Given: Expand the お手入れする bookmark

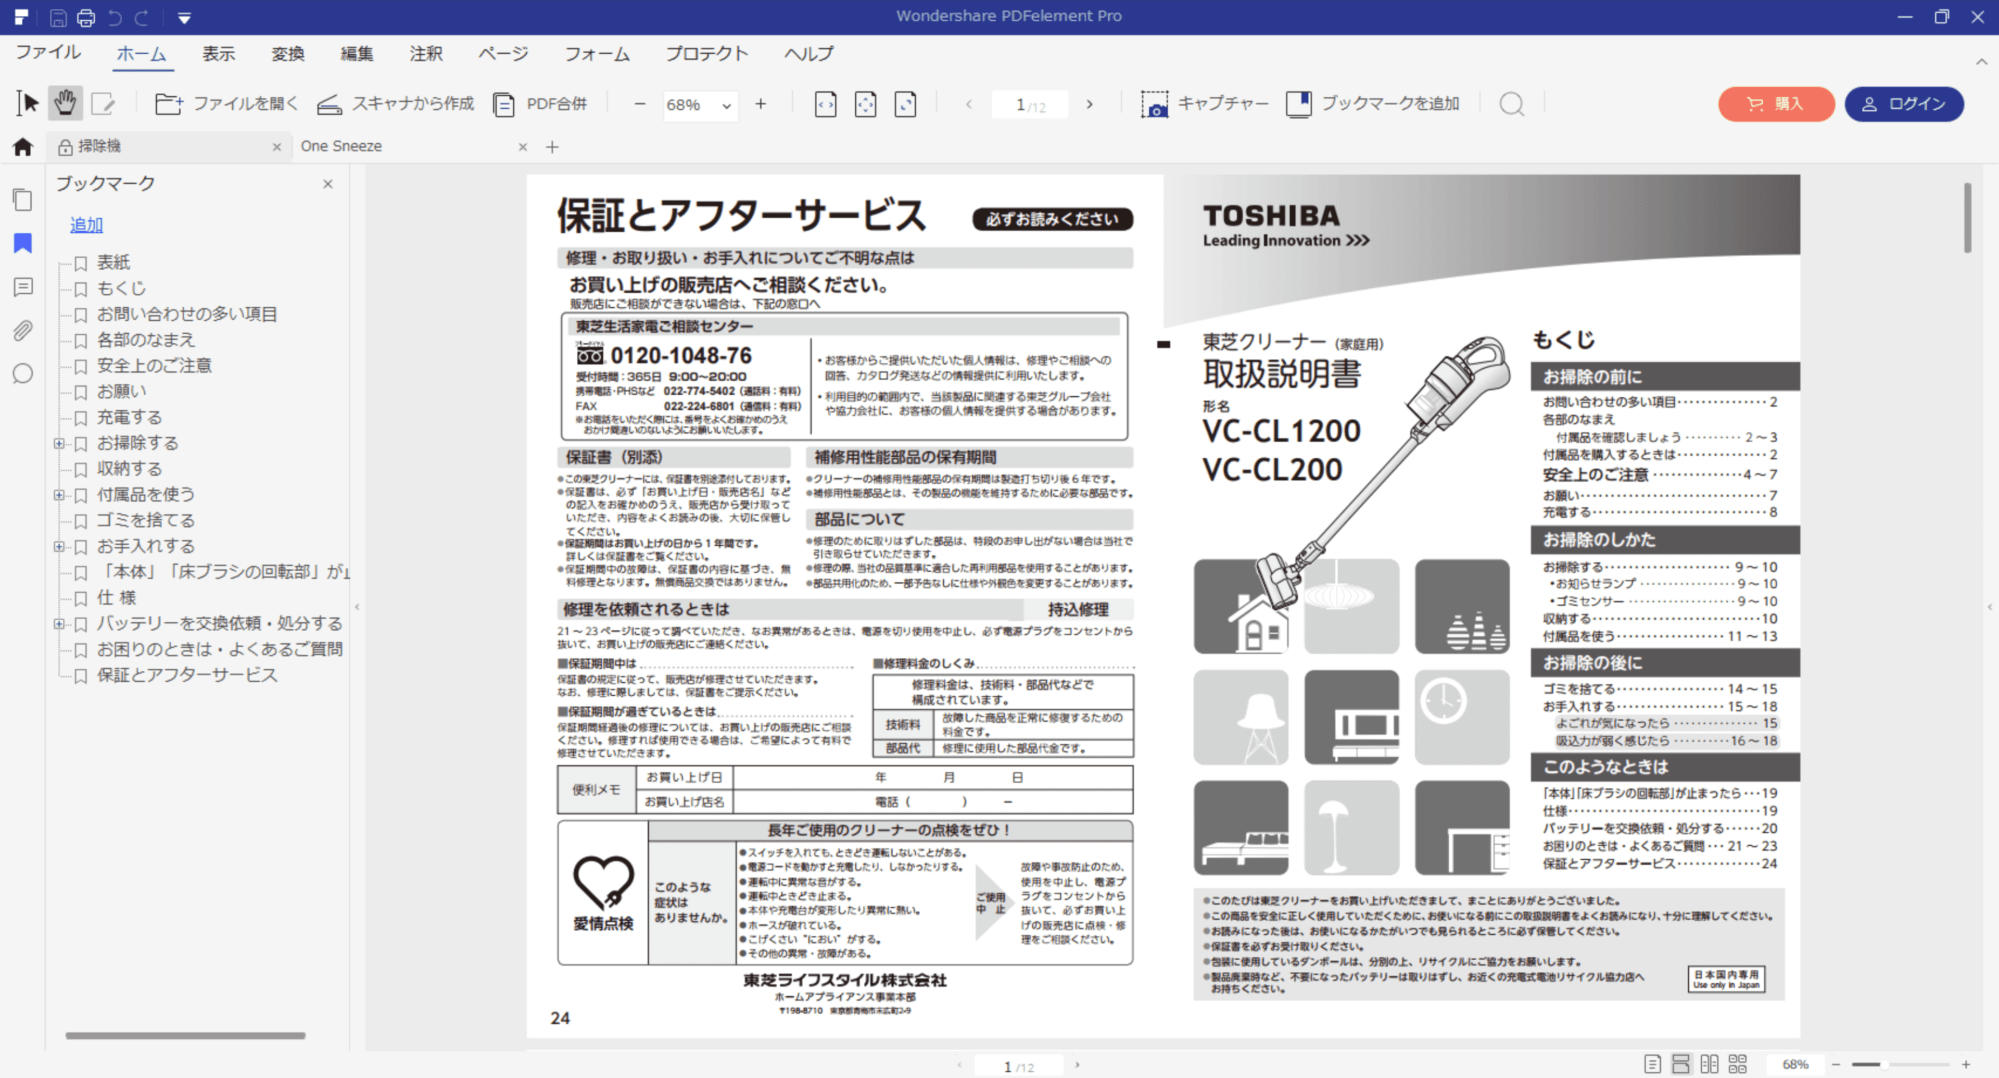Looking at the screenshot, I should point(59,546).
